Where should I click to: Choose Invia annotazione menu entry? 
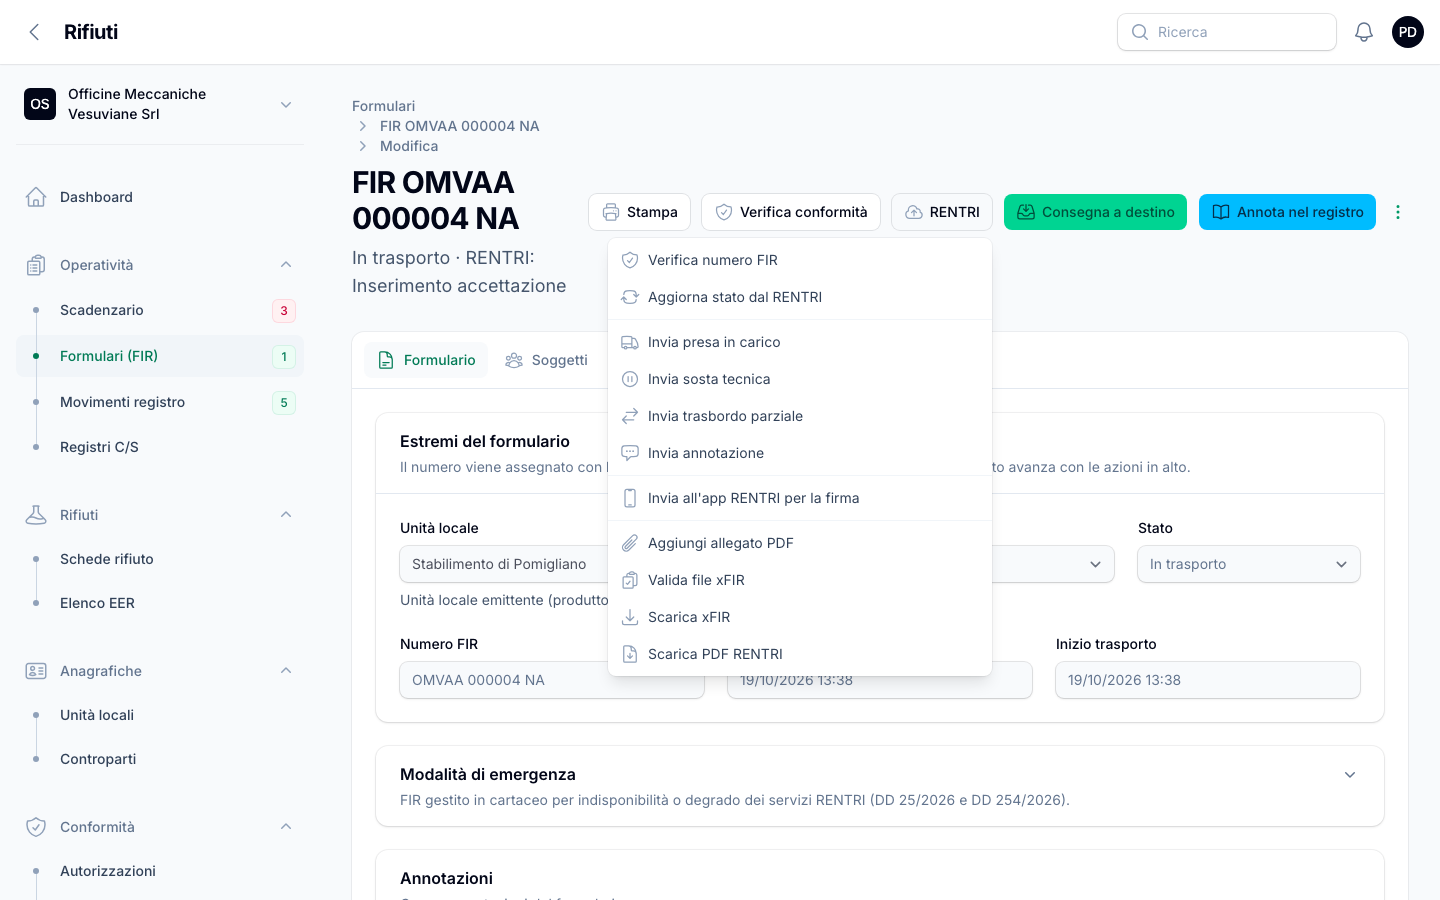pos(800,453)
